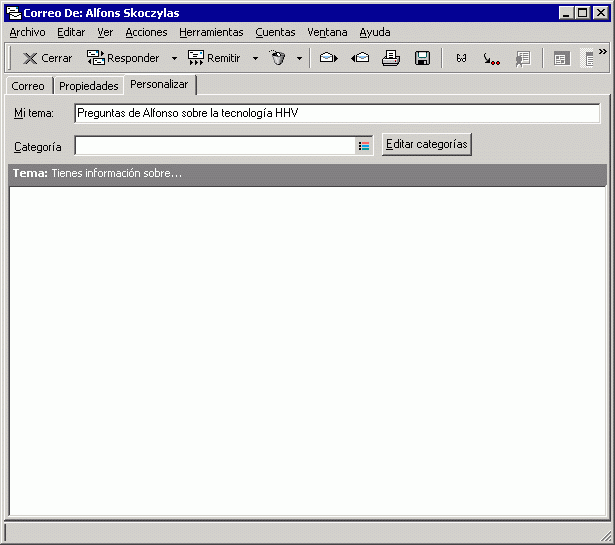Viewport: 615px width, 545px height.
Task: Open the category list icon button
Action: click(x=364, y=146)
